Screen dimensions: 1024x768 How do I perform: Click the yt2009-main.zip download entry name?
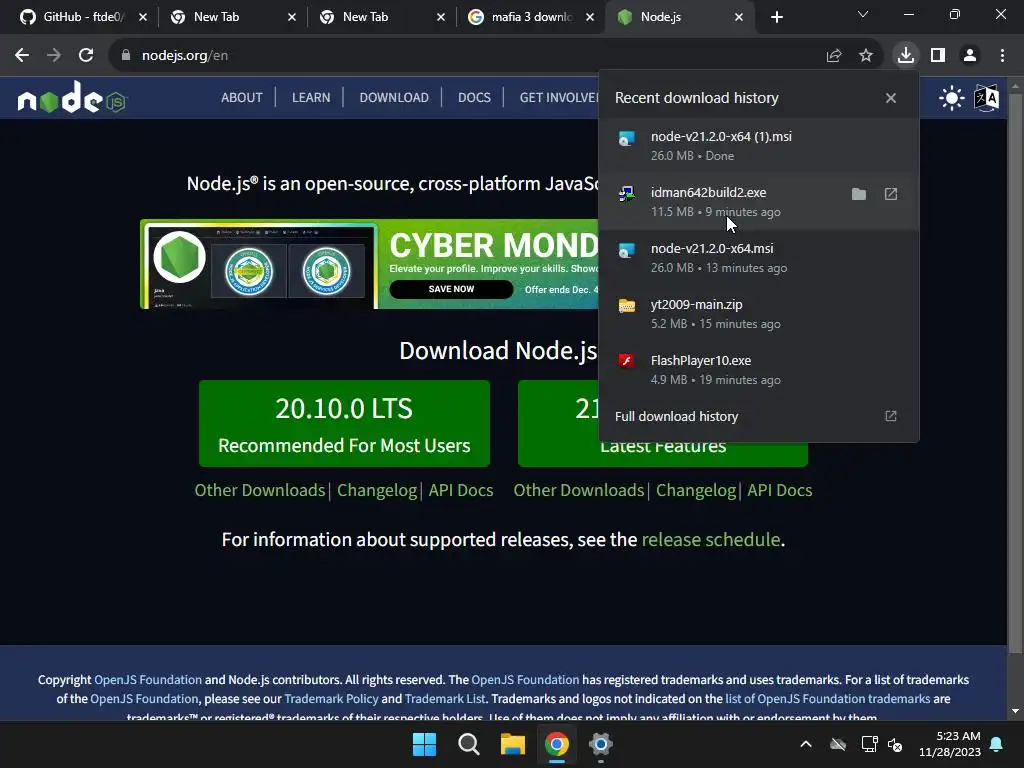tap(696, 304)
